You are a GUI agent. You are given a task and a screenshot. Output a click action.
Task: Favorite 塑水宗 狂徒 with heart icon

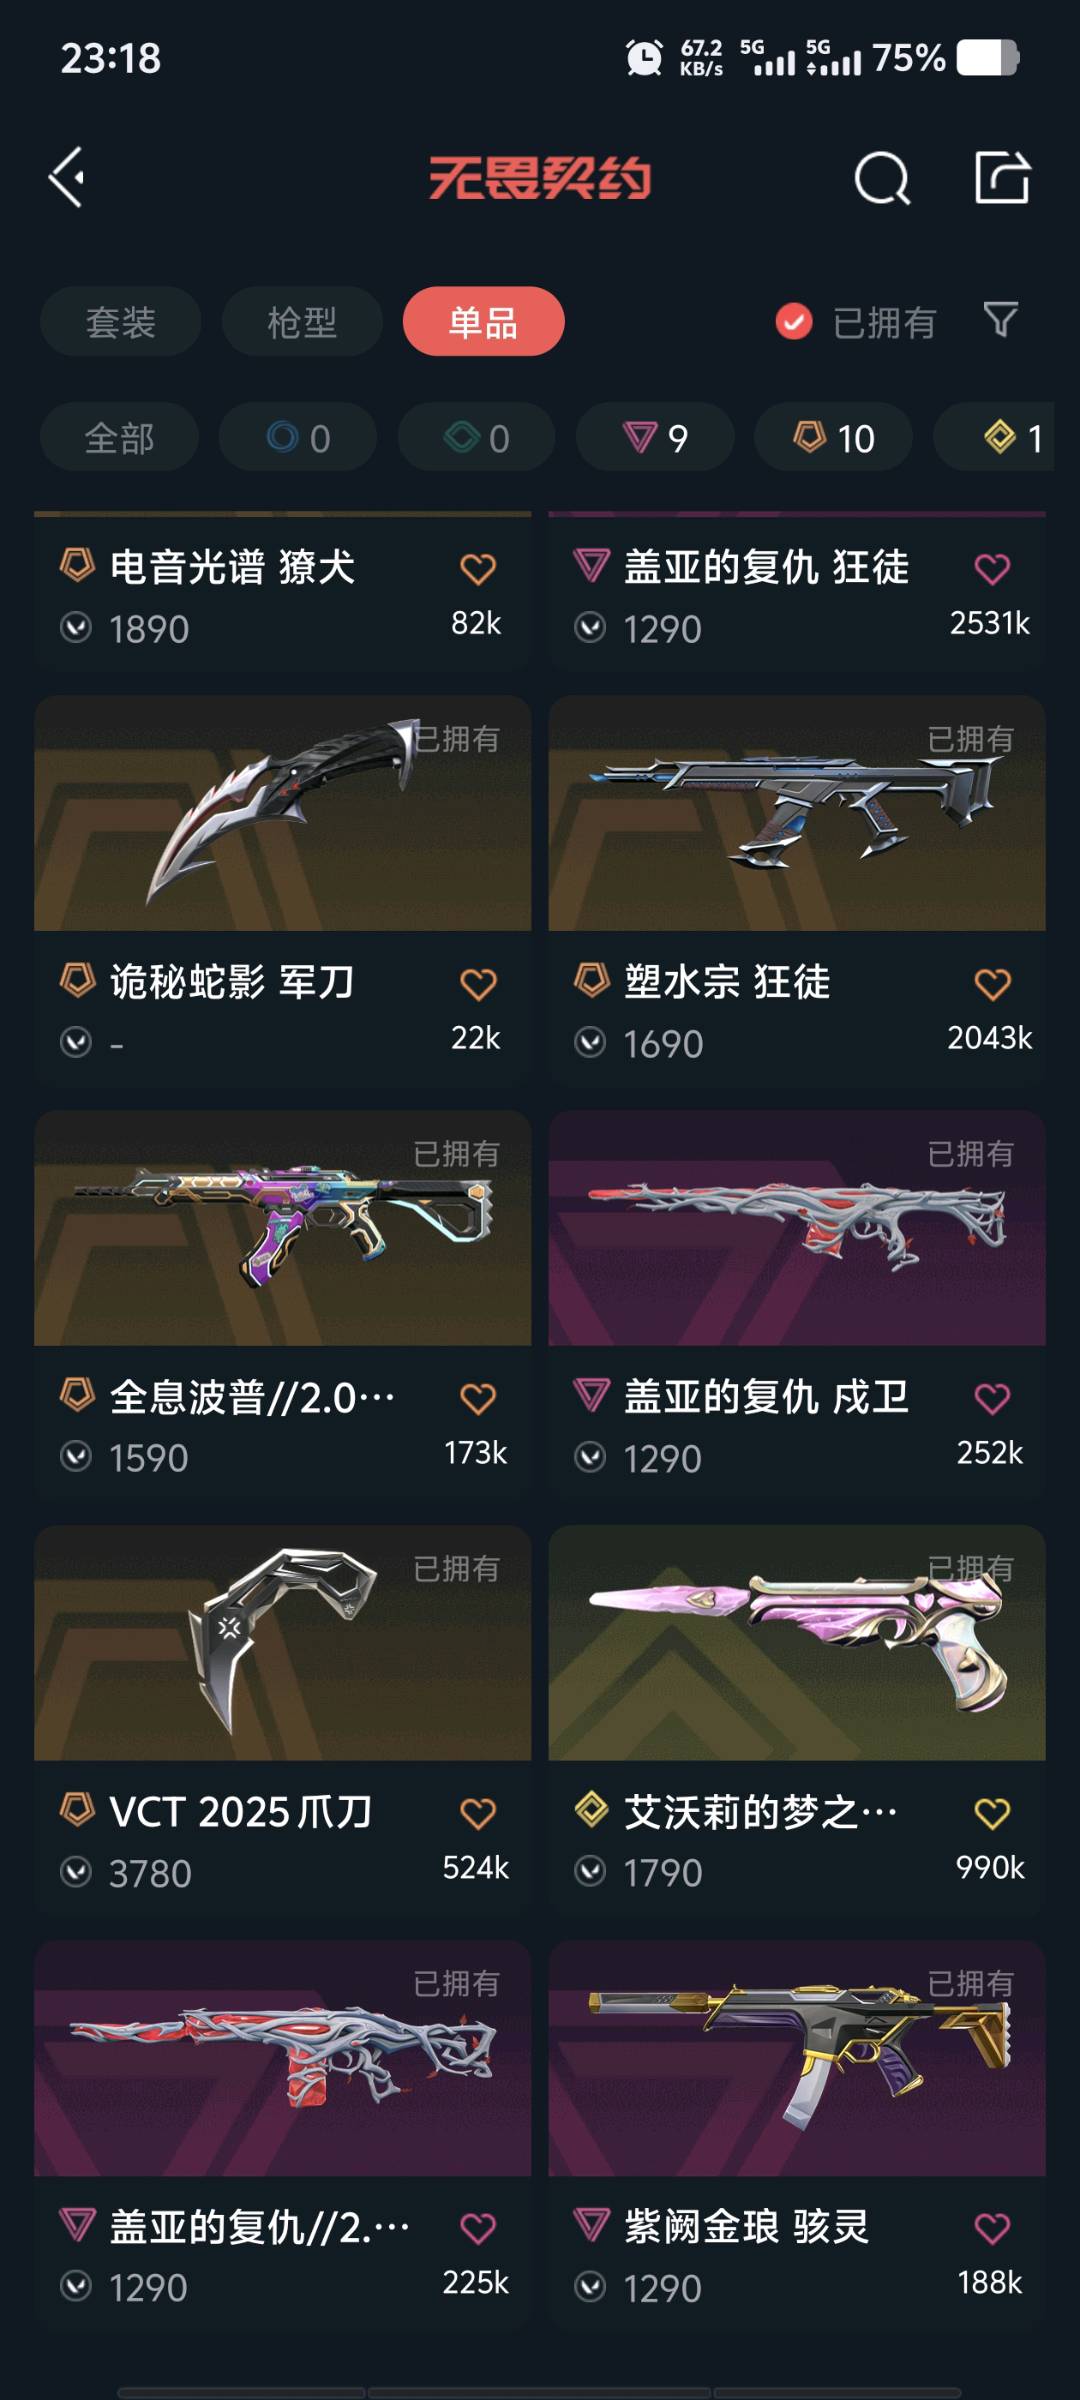[992, 983]
